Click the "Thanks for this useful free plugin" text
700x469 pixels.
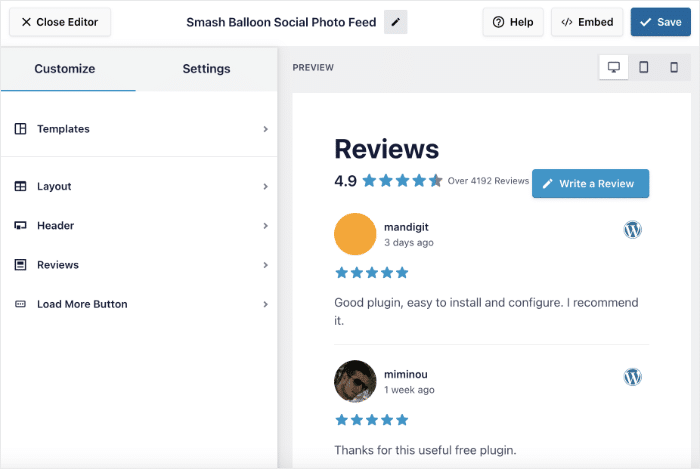tap(425, 450)
